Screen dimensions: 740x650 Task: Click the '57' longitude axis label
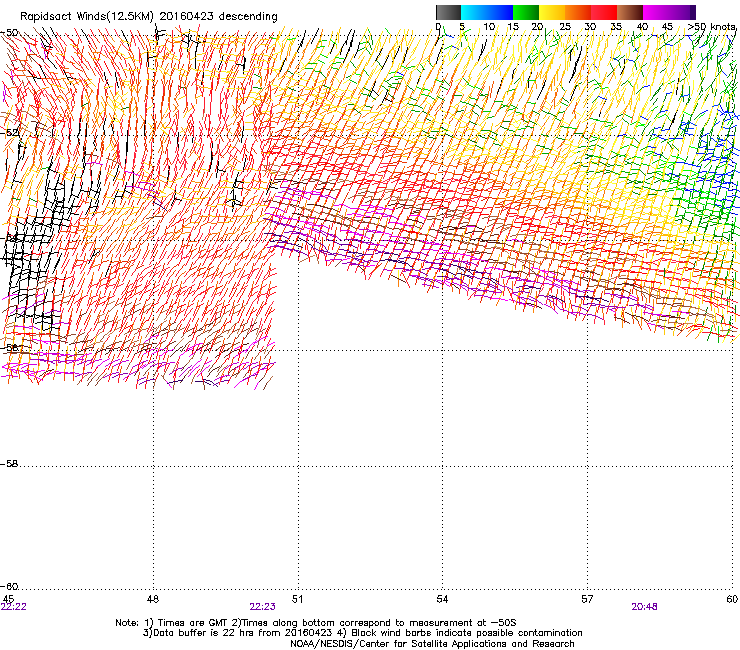tap(587, 599)
